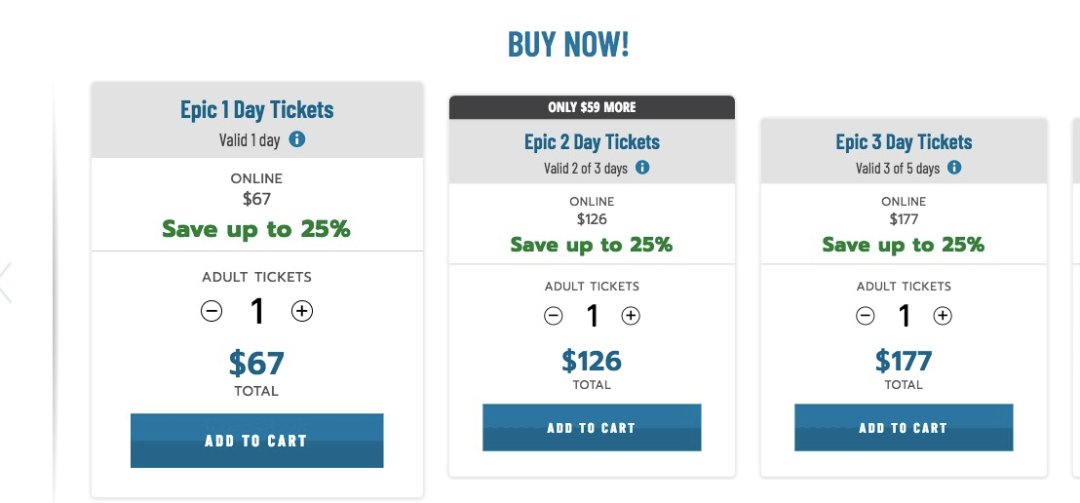Select the Epic 2 Day Tickets title

tap(592, 142)
